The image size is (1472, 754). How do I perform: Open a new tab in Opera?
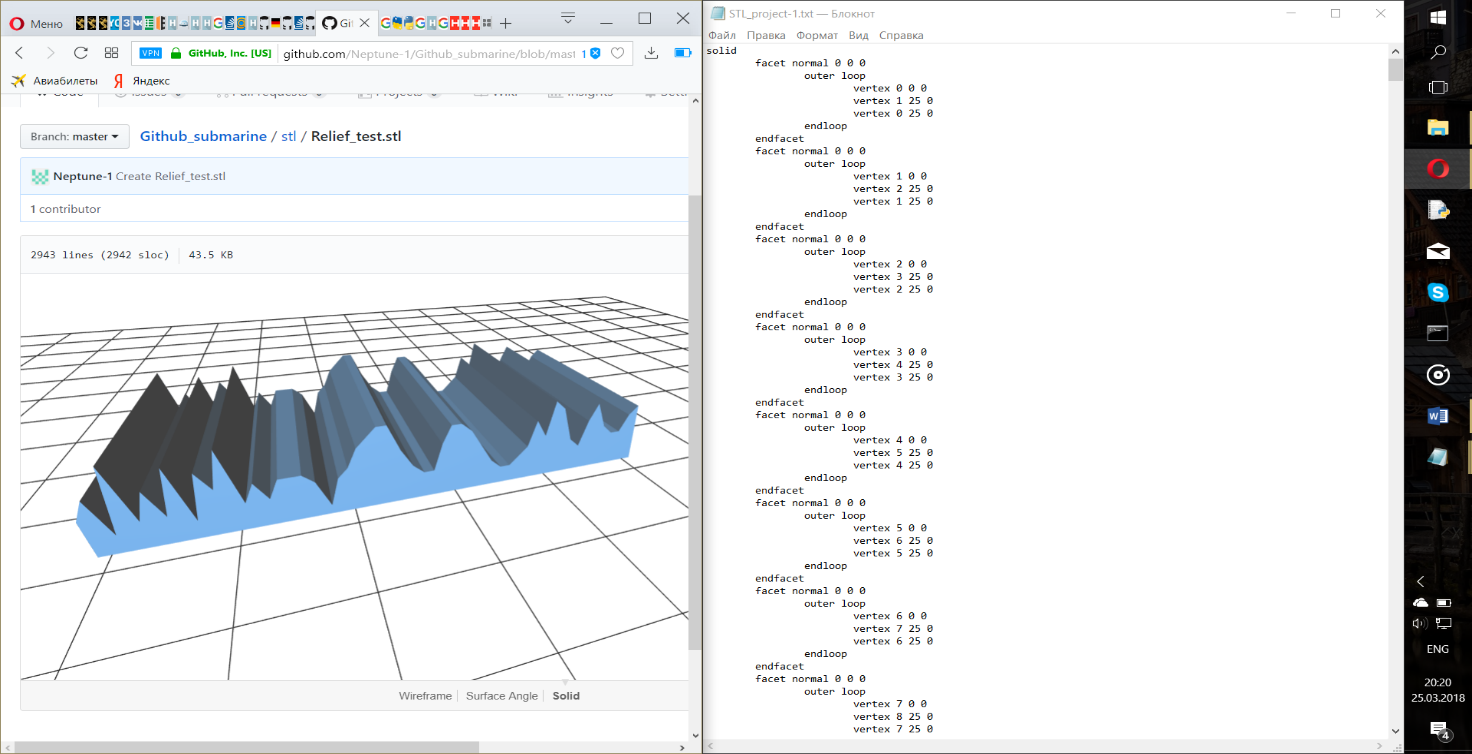click(506, 23)
